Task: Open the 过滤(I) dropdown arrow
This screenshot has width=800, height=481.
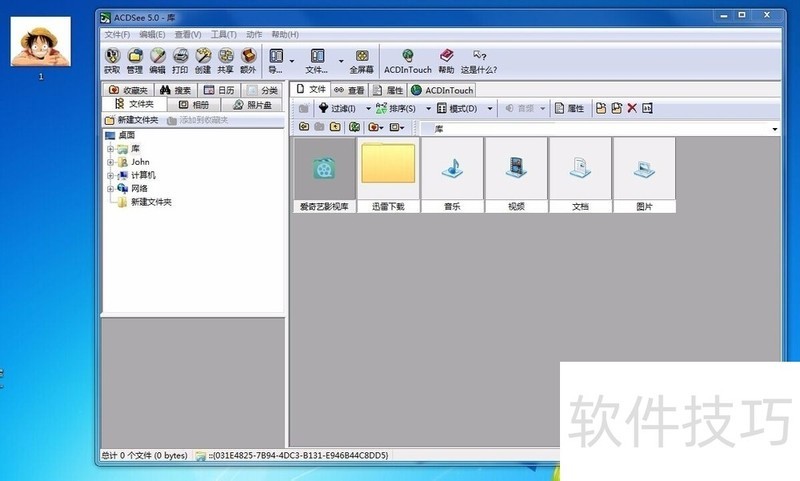Action: pyautogui.click(x=368, y=108)
